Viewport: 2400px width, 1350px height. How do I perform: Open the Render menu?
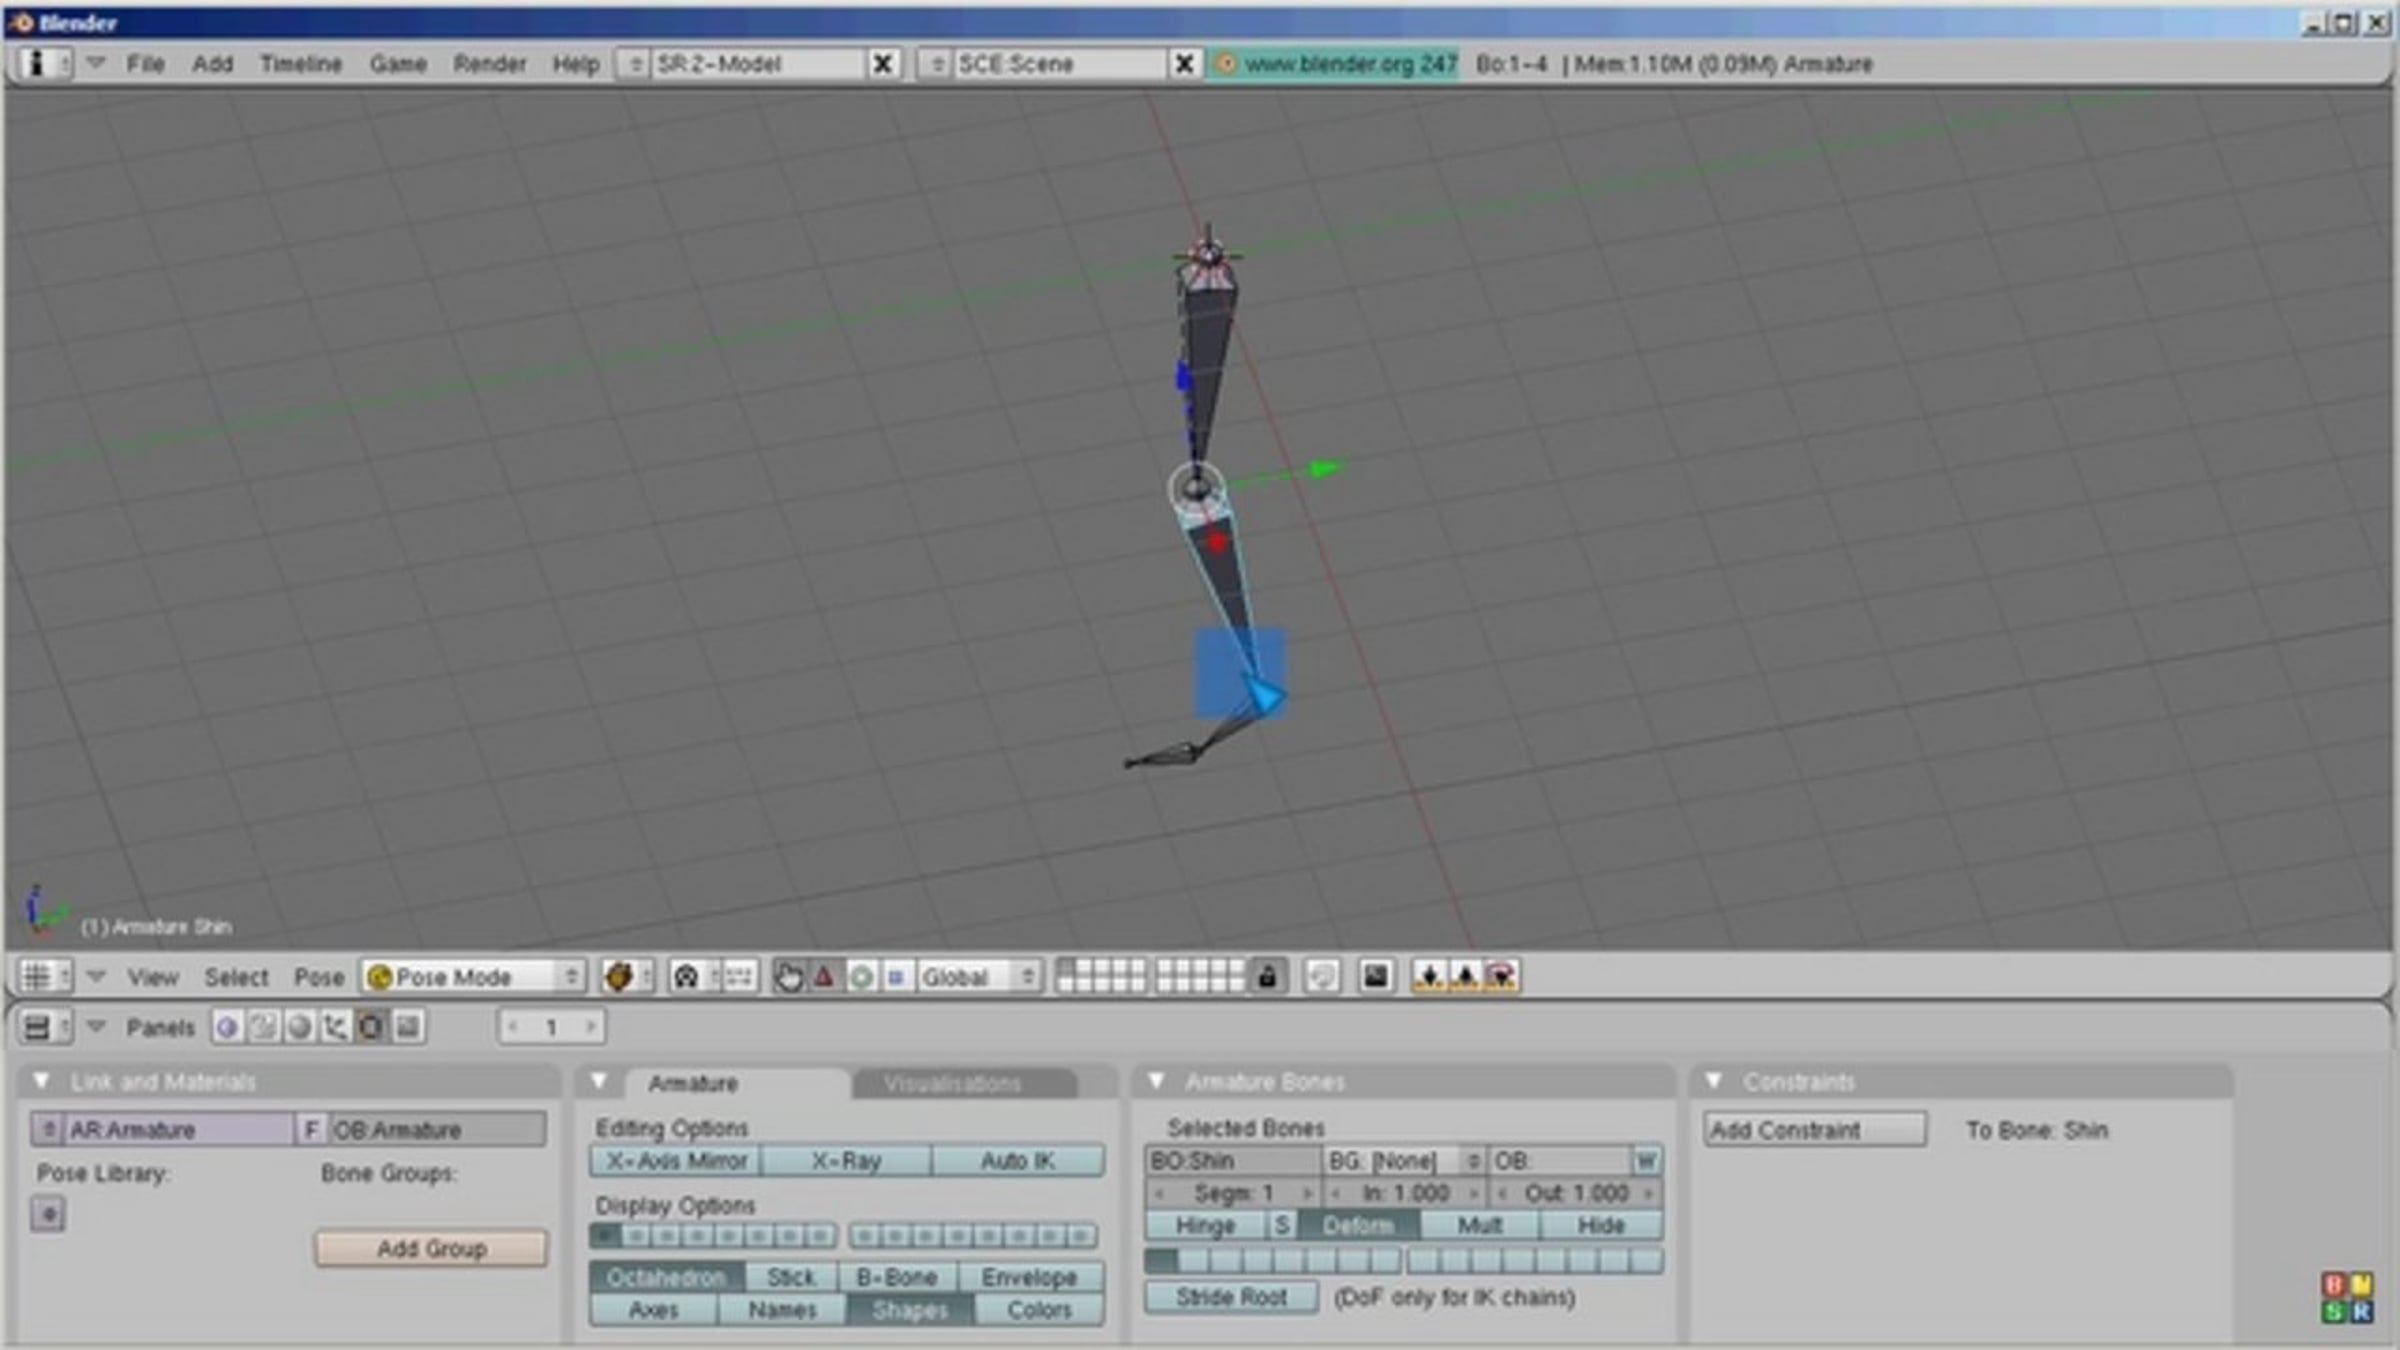[x=489, y=64]
